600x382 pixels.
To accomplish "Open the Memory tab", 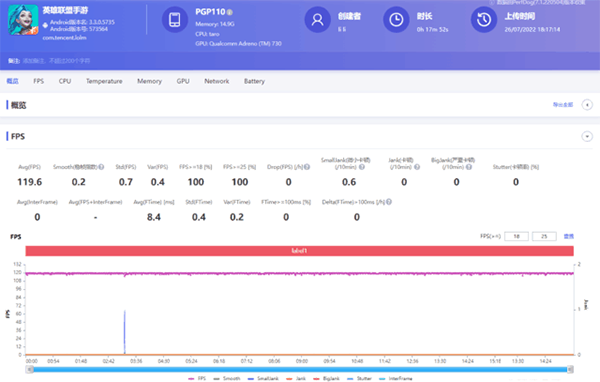I will point(149,81).
